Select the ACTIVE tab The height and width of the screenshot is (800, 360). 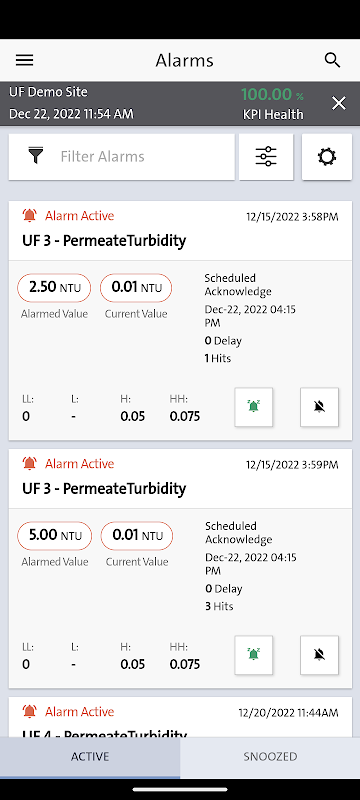tap(90, 757)
